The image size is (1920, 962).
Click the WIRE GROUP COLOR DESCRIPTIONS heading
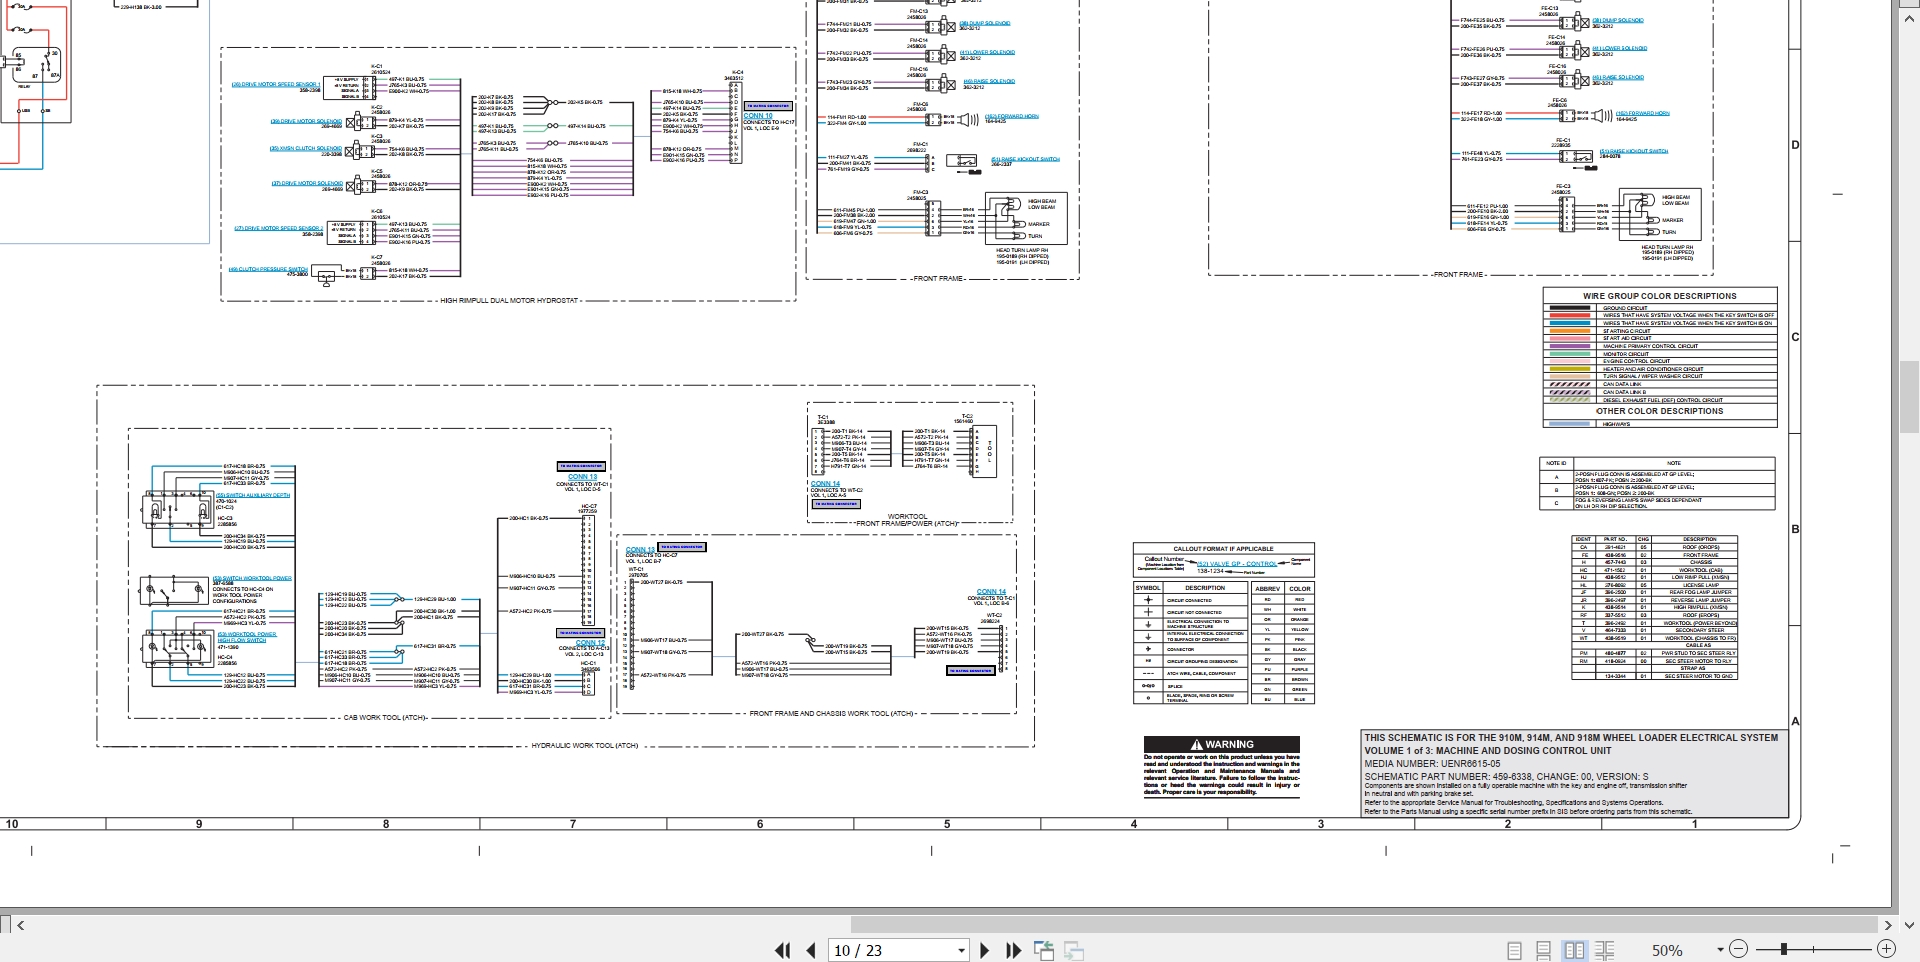coord(1659,296)
